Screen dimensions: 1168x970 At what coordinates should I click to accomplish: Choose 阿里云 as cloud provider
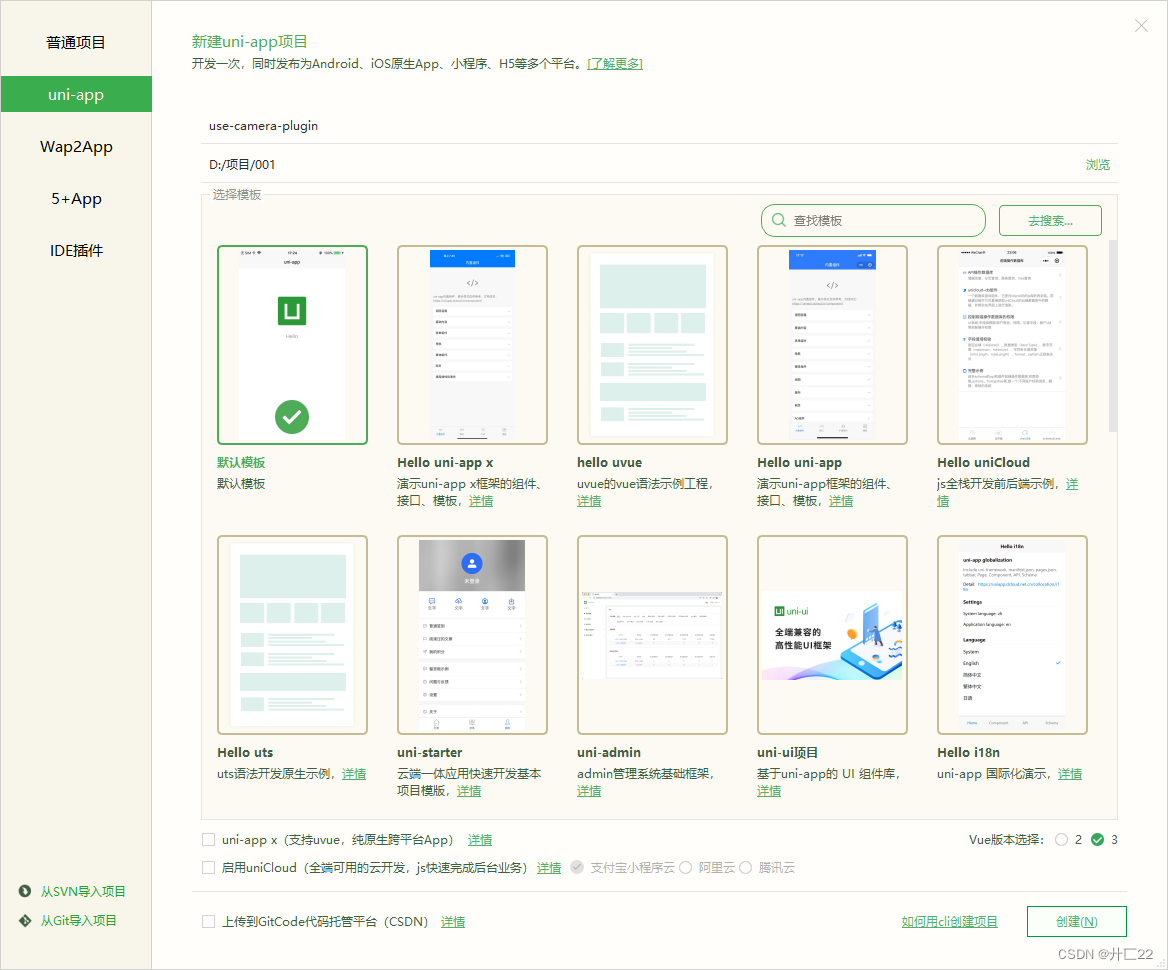point(685,868)
